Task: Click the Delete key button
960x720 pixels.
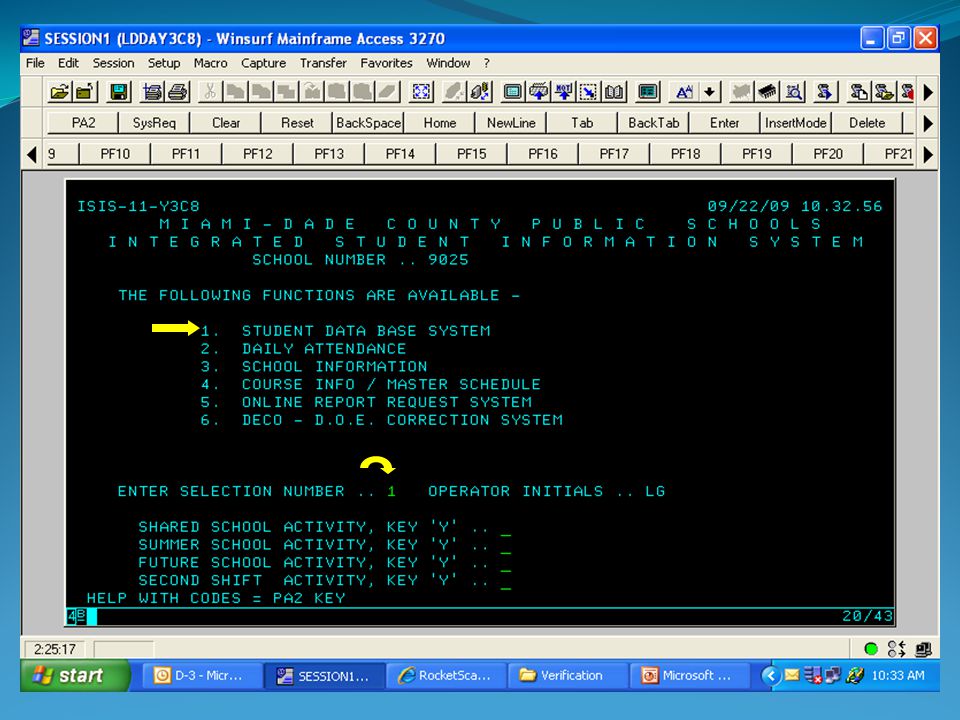Action: pos(868,123)
